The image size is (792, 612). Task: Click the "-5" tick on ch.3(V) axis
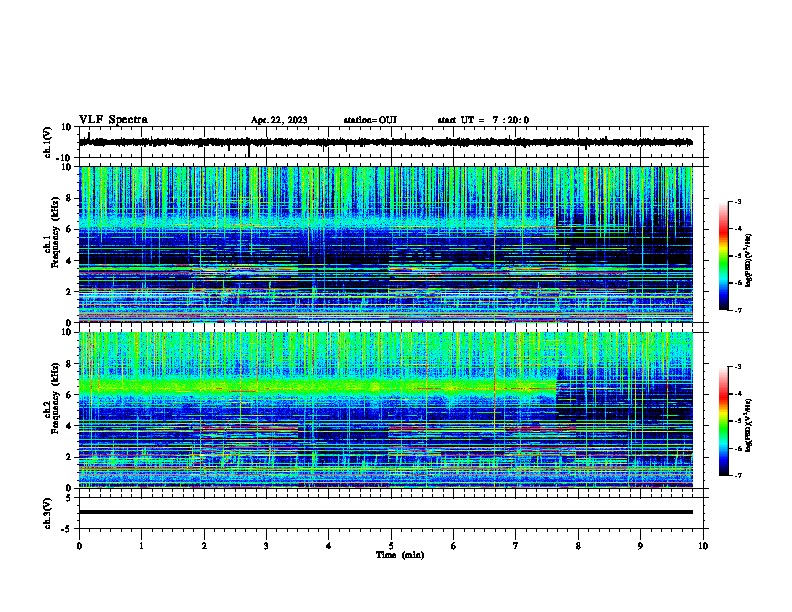68,529
